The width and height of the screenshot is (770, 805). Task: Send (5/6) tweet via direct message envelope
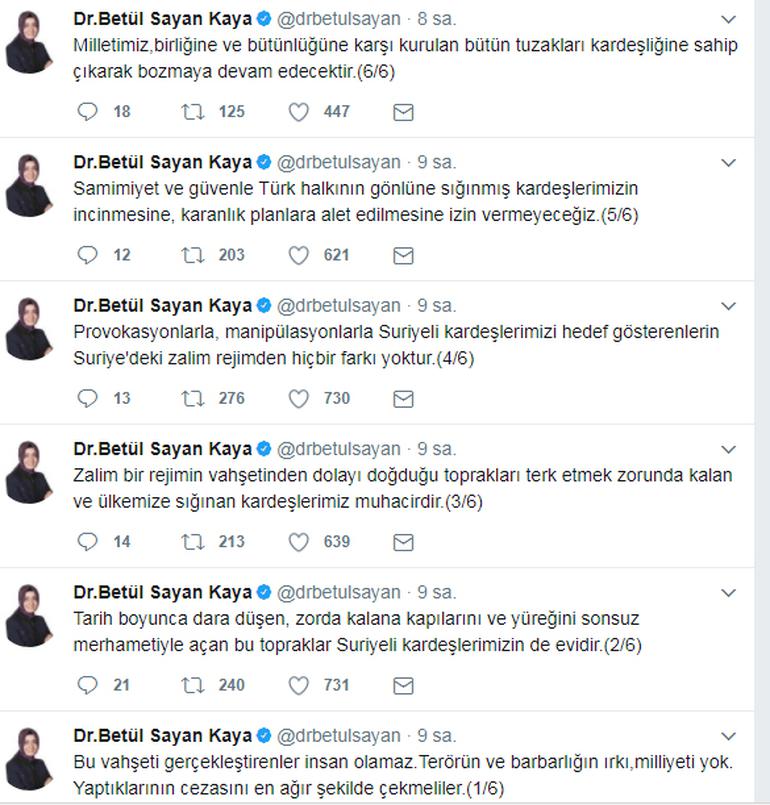(x=403, y=256)
